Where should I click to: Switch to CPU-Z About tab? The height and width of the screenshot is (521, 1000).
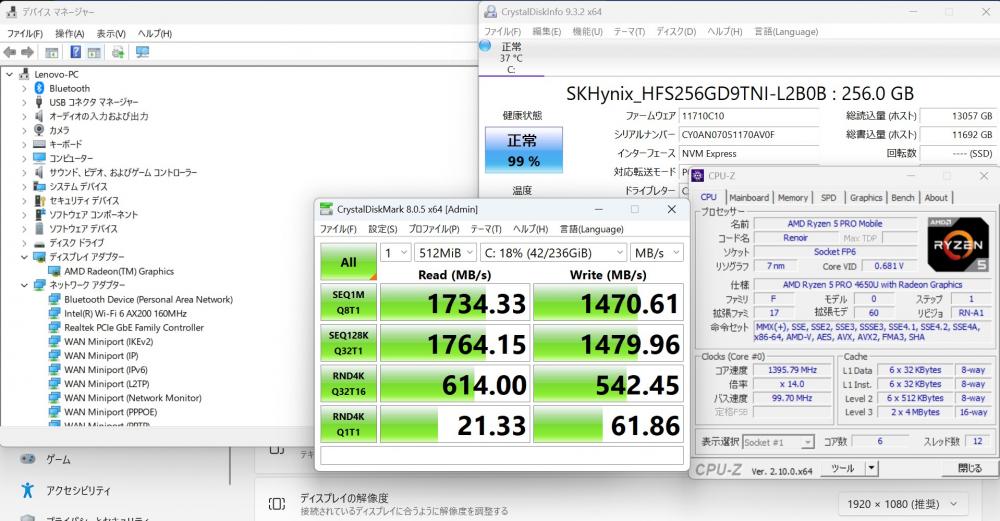pyautogui.click(x=936, y=198)
